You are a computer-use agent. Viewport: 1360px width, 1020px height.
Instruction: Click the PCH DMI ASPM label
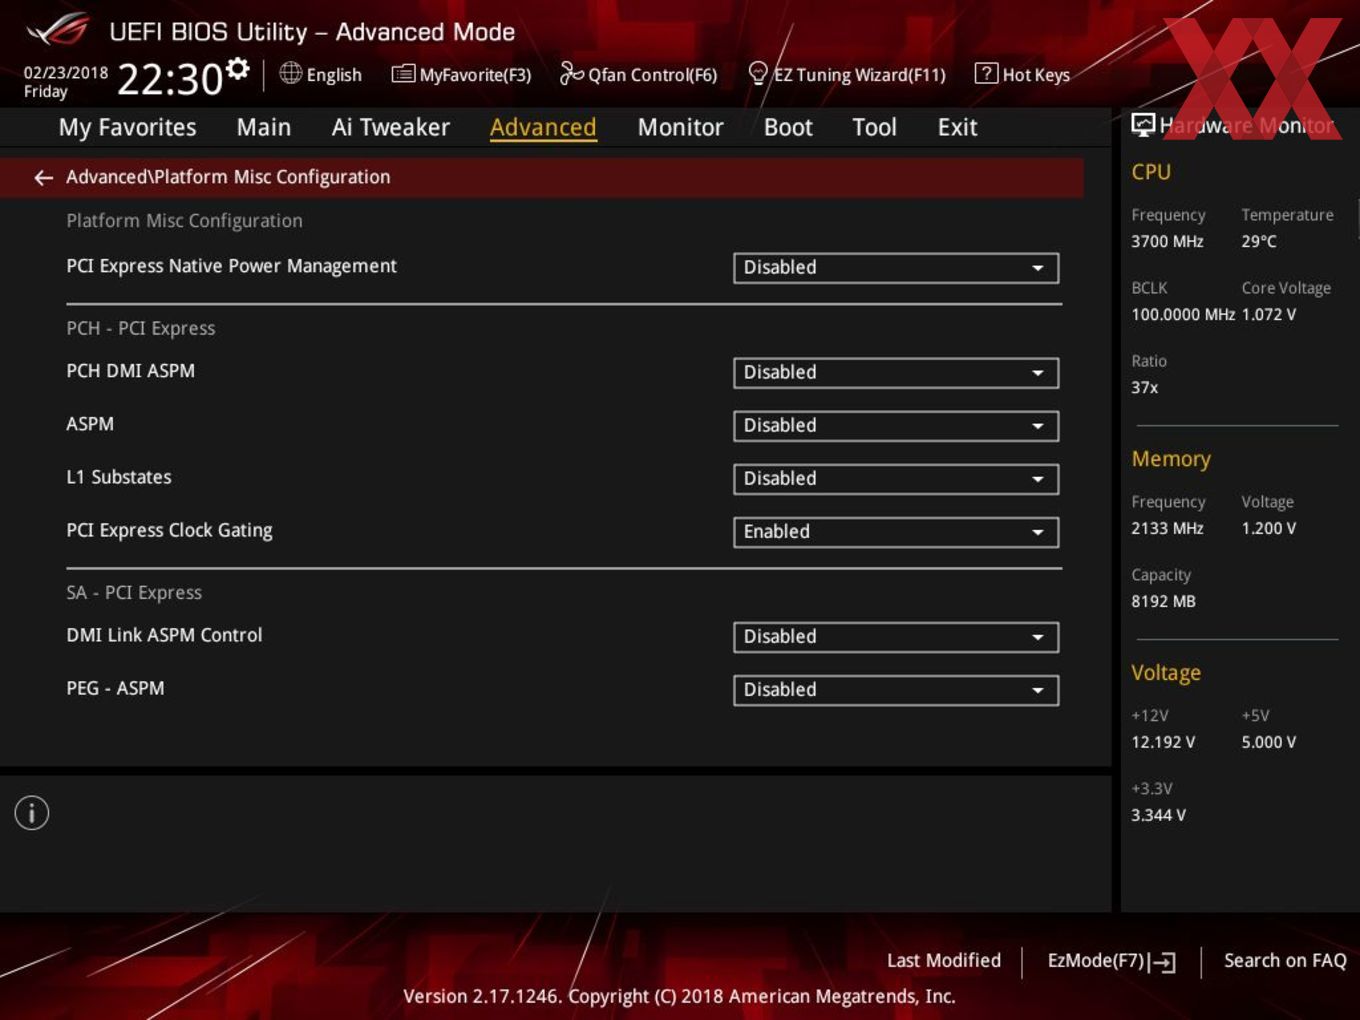pyautogui.click(x=130, y=371)
